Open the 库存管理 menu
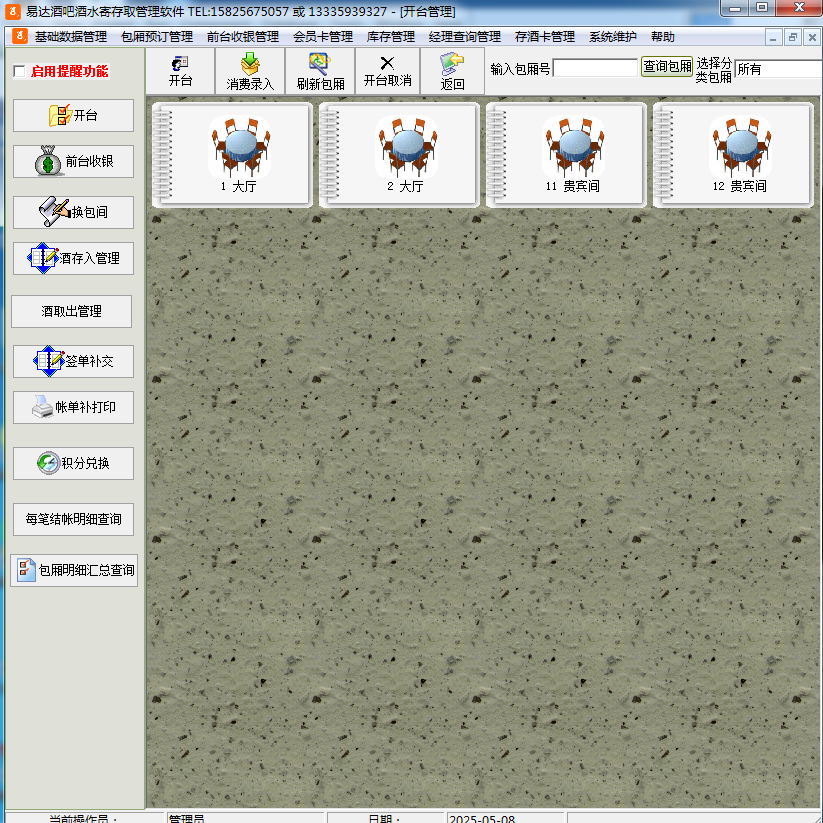This screenshot has height=823, width=823. (x=391, y=37)
